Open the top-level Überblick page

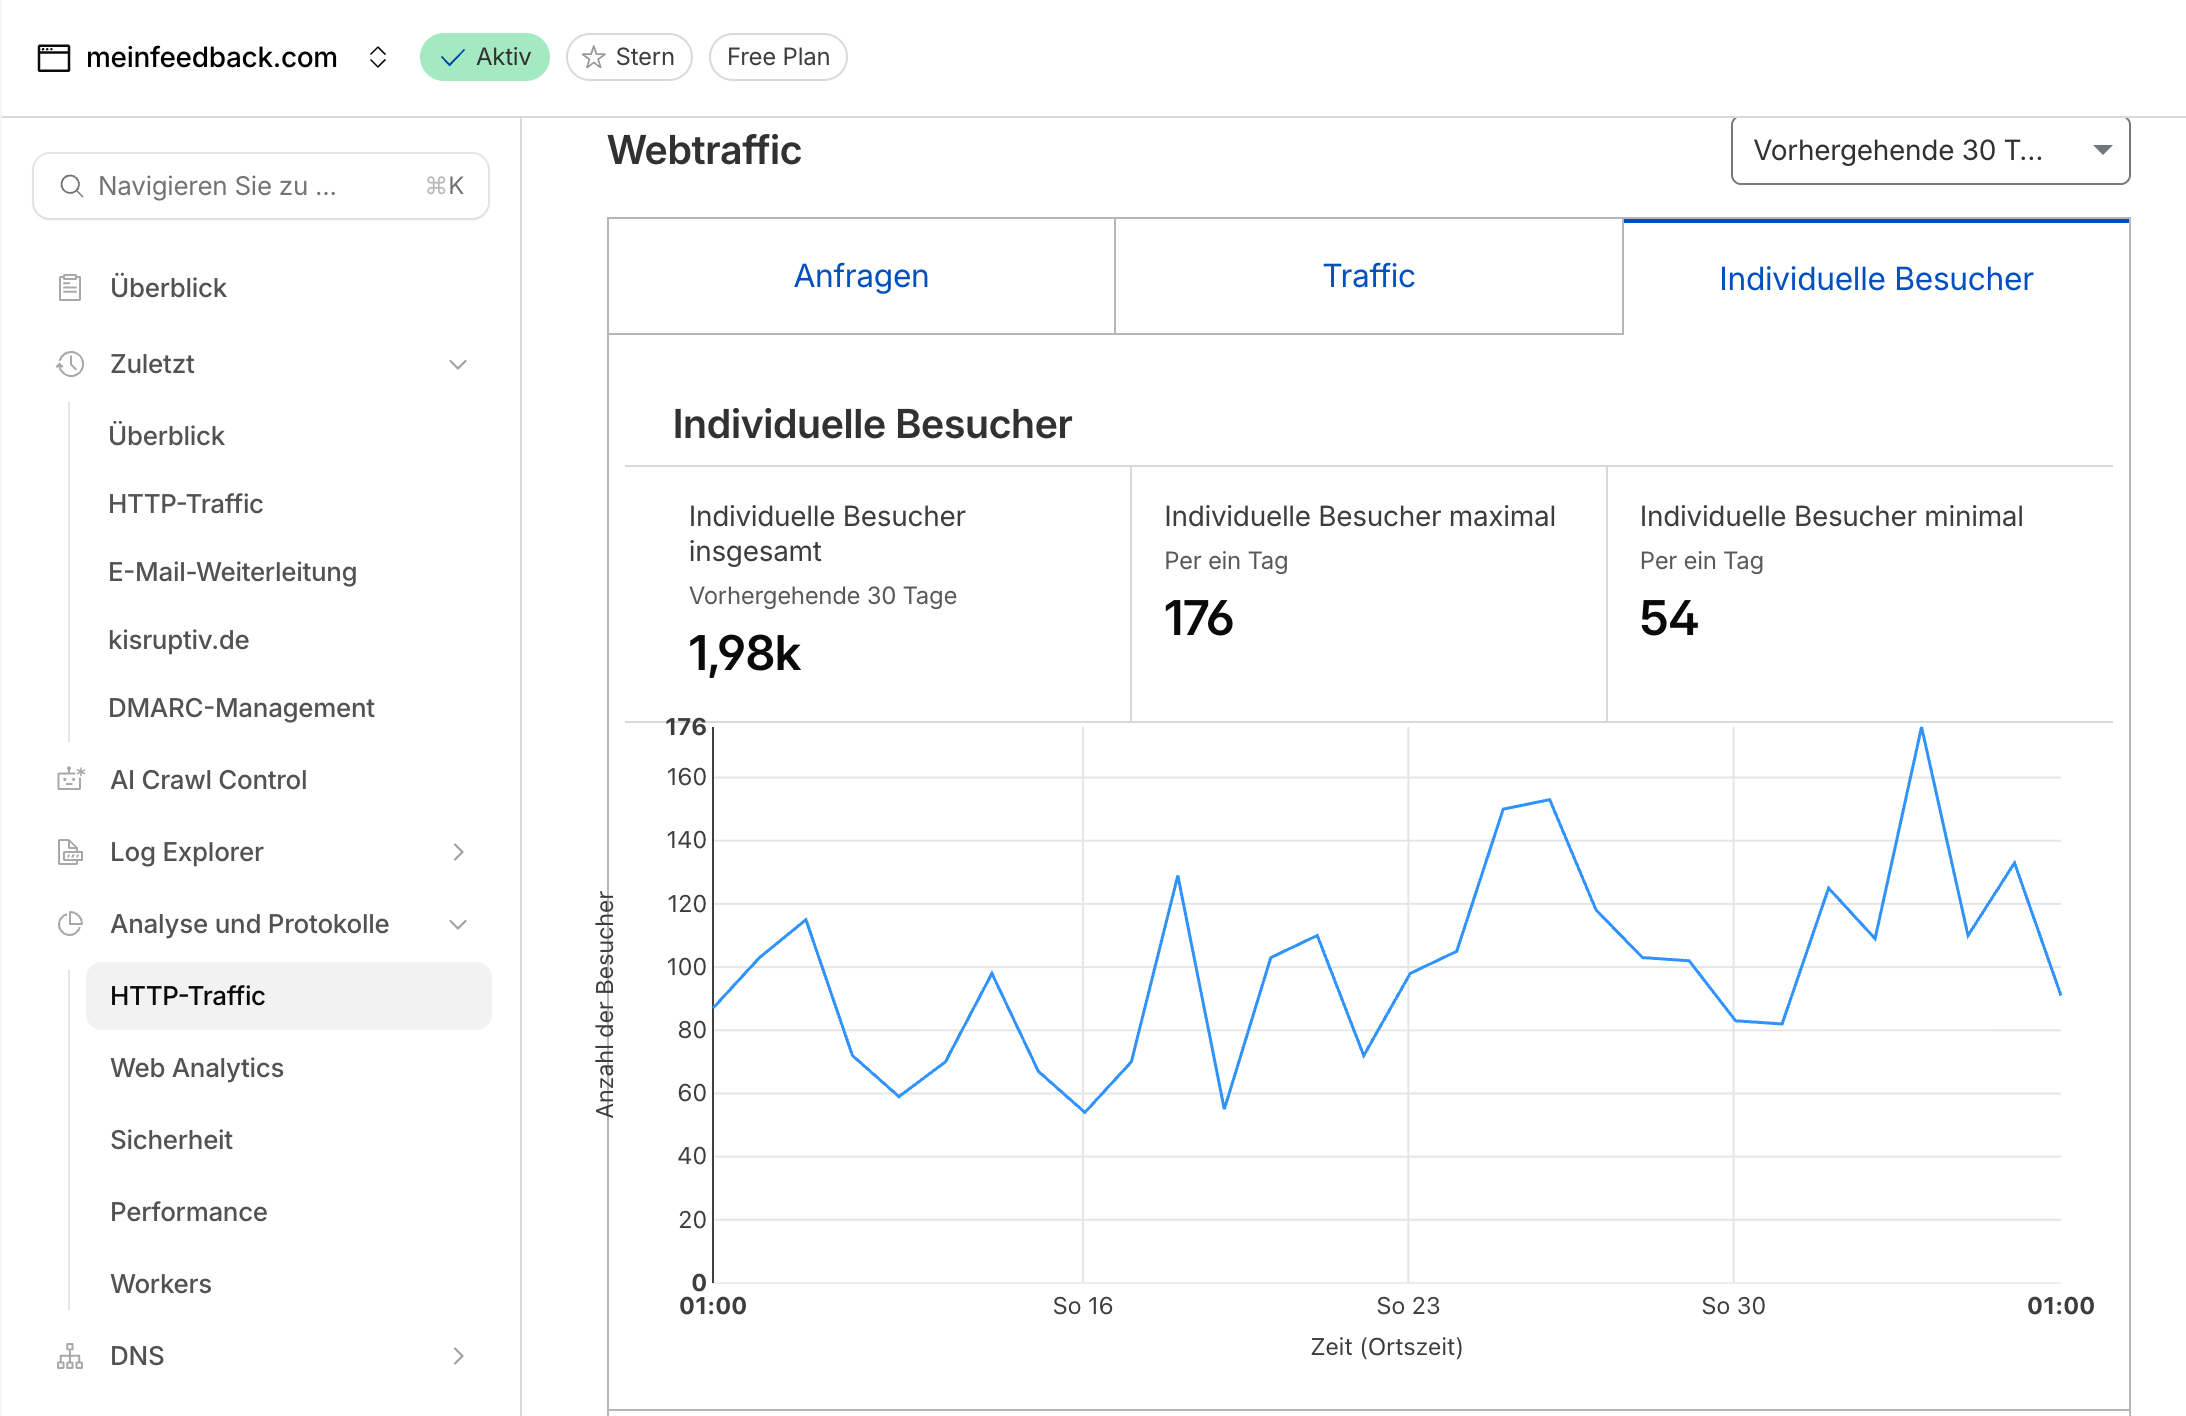168,288
